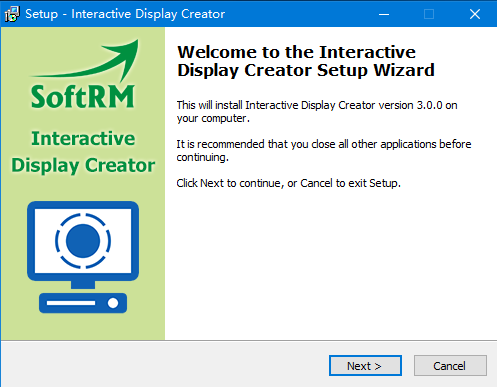Viewport: 497px width, 387px height.
Task: Click the window title 'Setup - Interactive Display Creator'
Action: coord(125,14)
